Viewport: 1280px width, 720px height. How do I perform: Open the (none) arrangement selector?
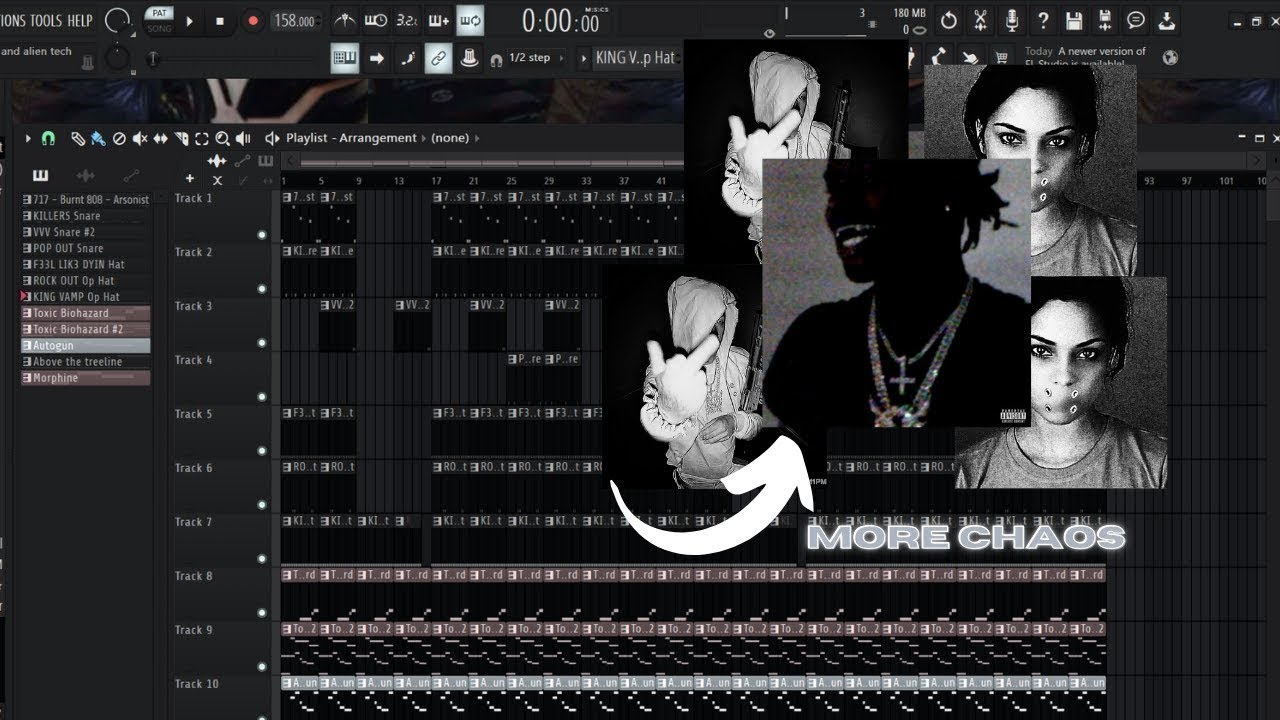click(450, 138)
